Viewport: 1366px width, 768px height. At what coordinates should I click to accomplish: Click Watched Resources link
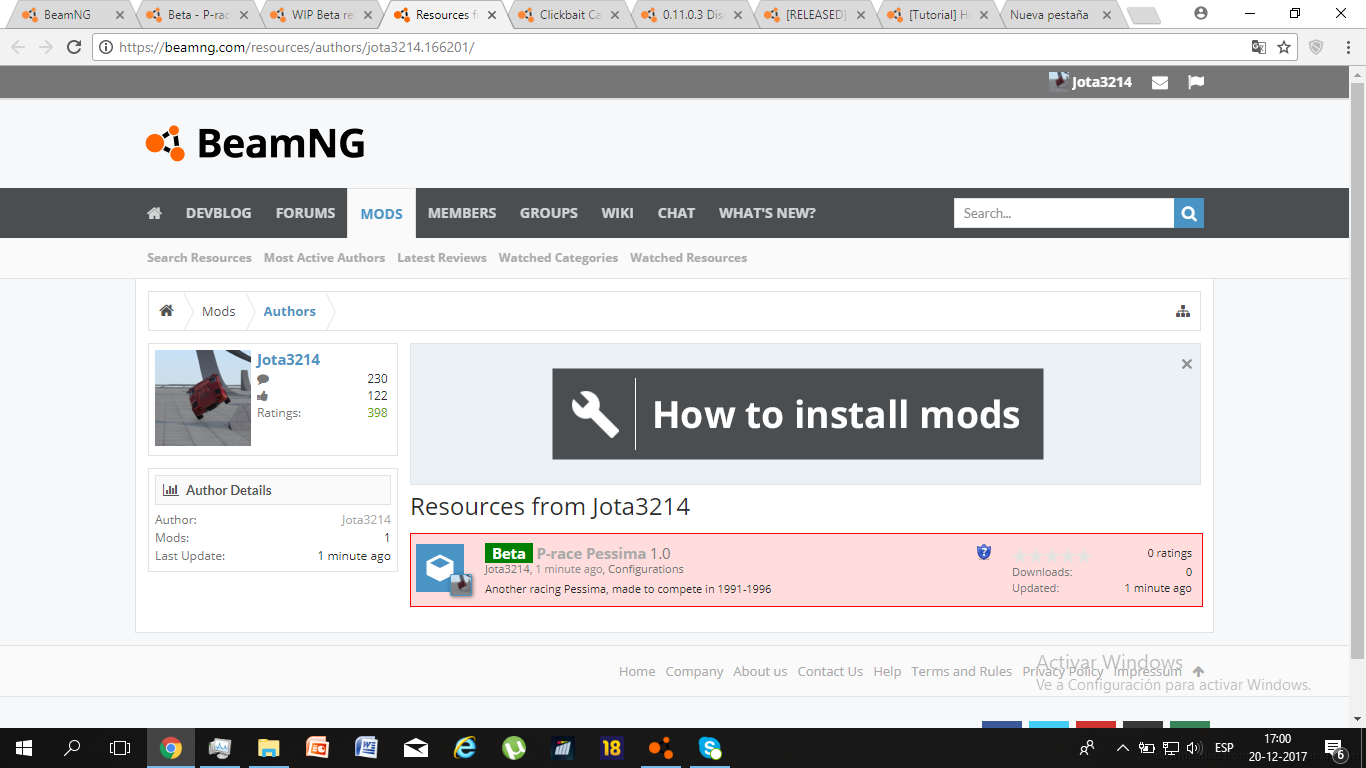(688, 258)
